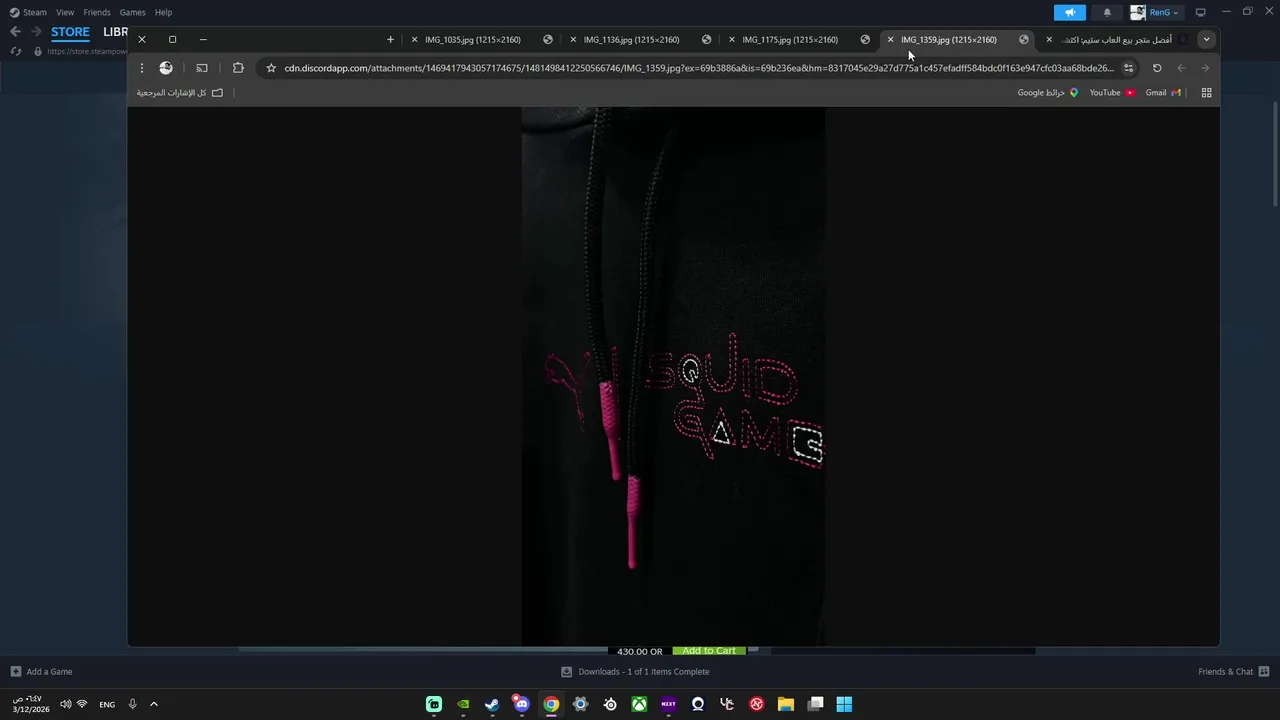
Task: Open Google Chrome taskbar icon
Action: tap(551, 704)
